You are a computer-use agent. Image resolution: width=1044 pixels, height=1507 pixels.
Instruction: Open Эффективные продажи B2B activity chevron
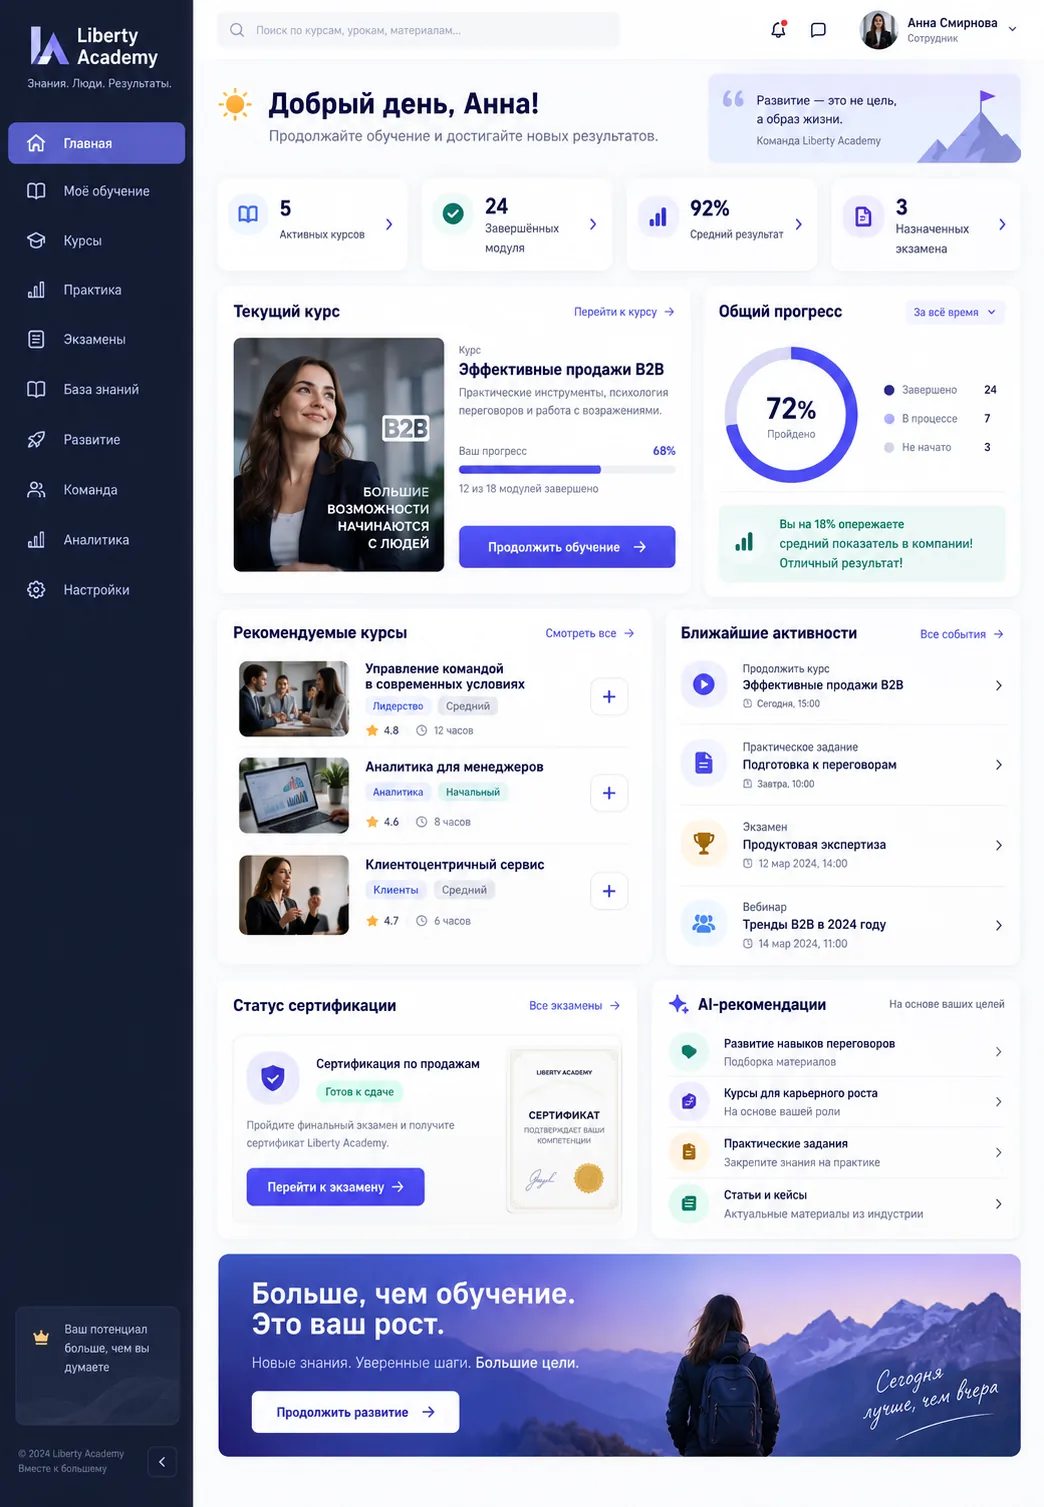point(998,685)
